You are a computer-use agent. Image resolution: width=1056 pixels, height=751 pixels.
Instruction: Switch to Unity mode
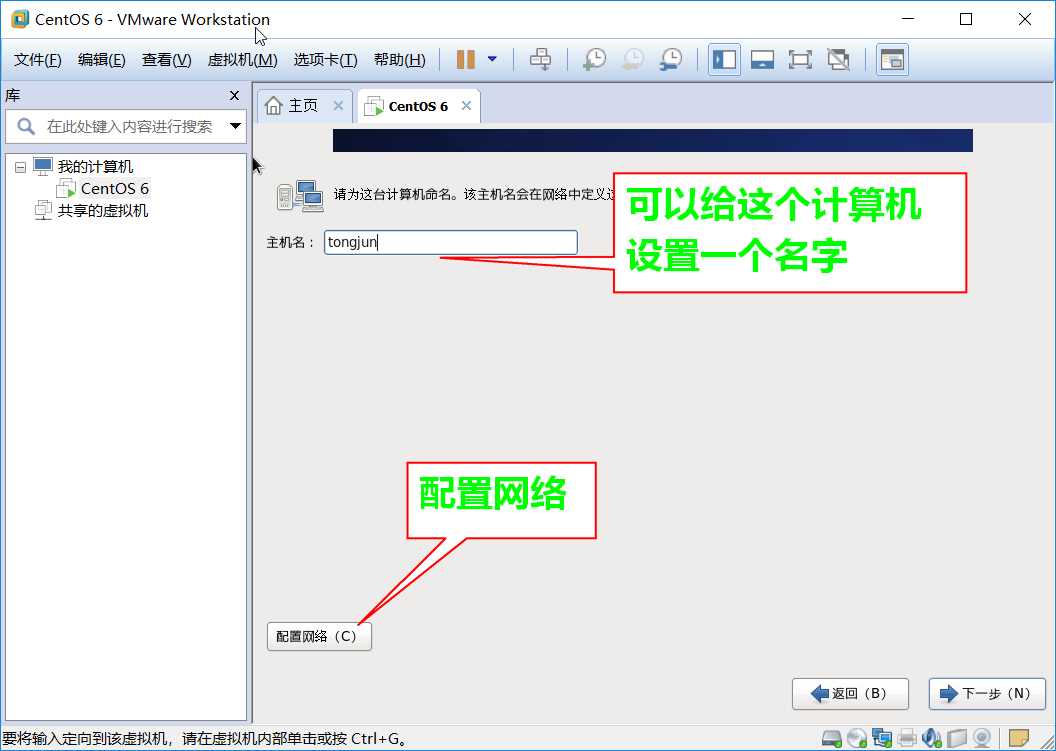click(x=838, y=60)
